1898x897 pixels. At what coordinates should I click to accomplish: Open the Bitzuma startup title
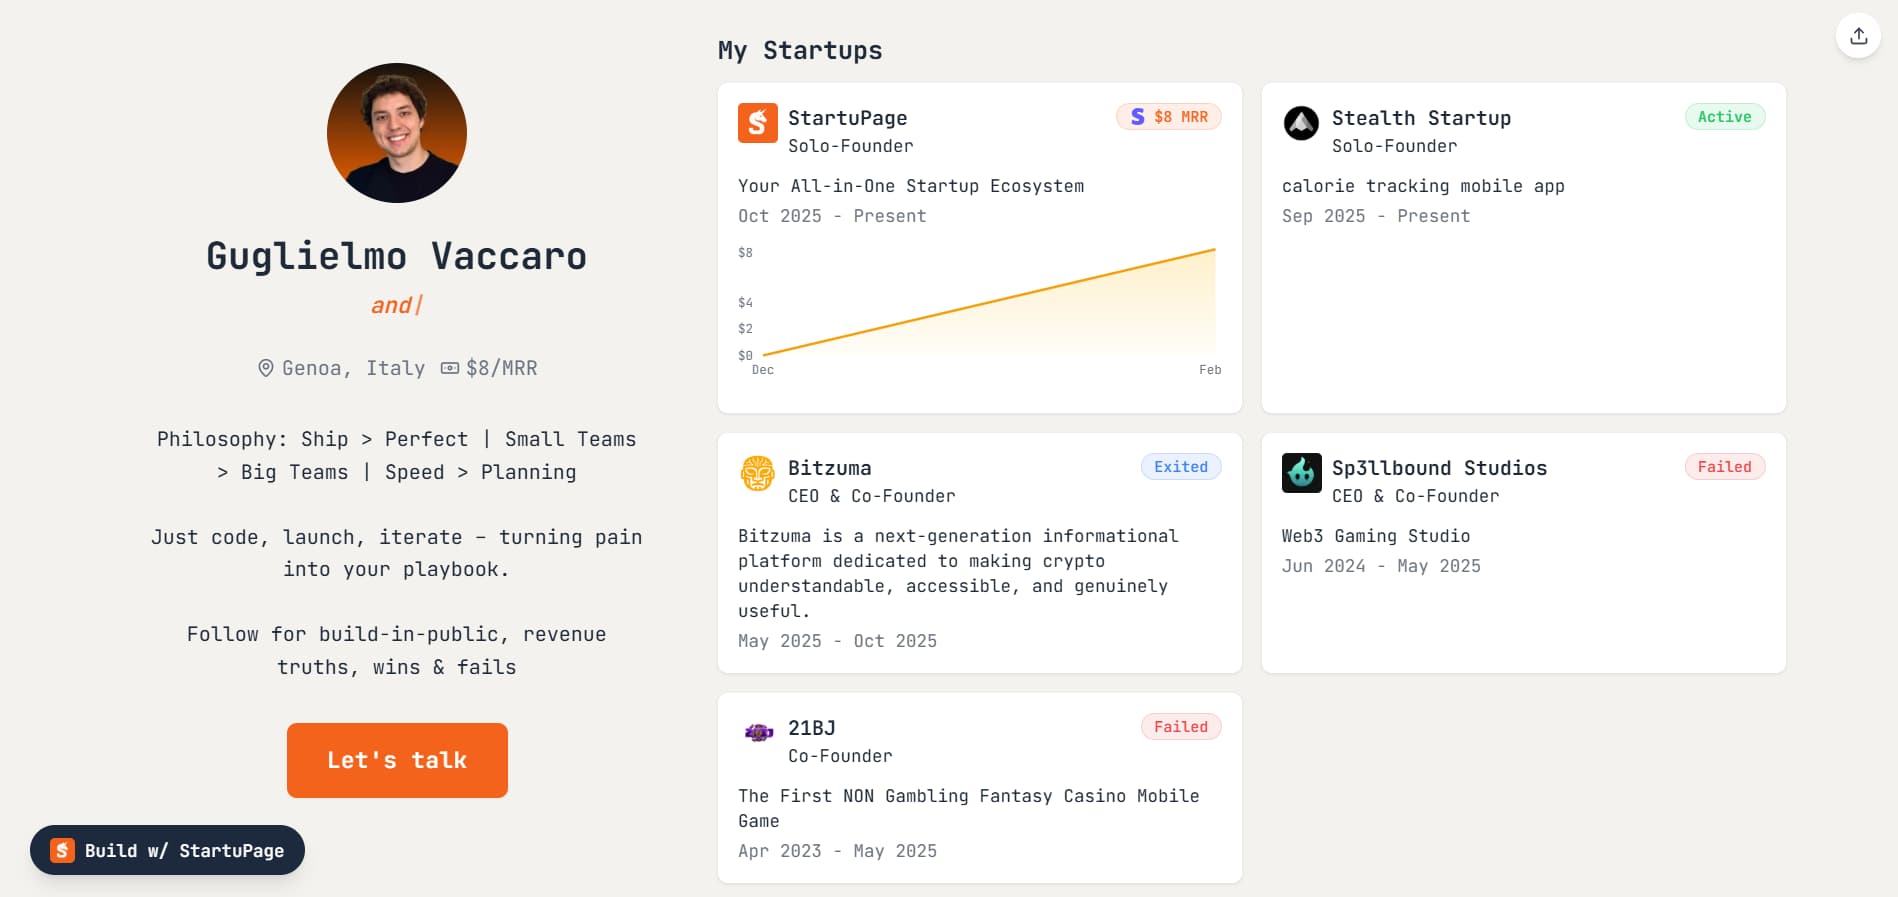coord(829,468)
